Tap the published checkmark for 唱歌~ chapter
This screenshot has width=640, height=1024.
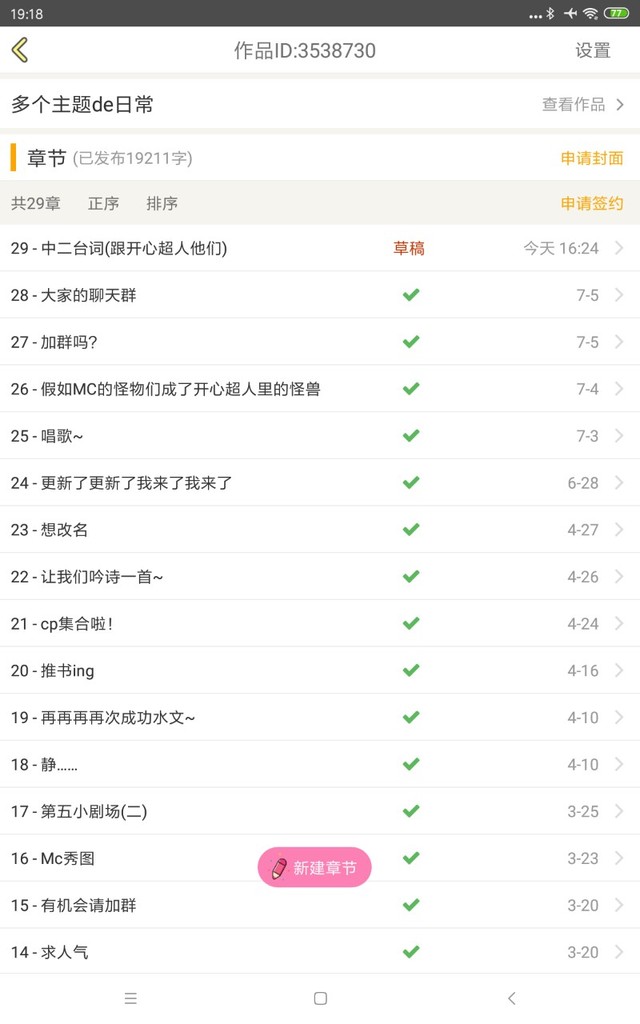pos(411,436)
